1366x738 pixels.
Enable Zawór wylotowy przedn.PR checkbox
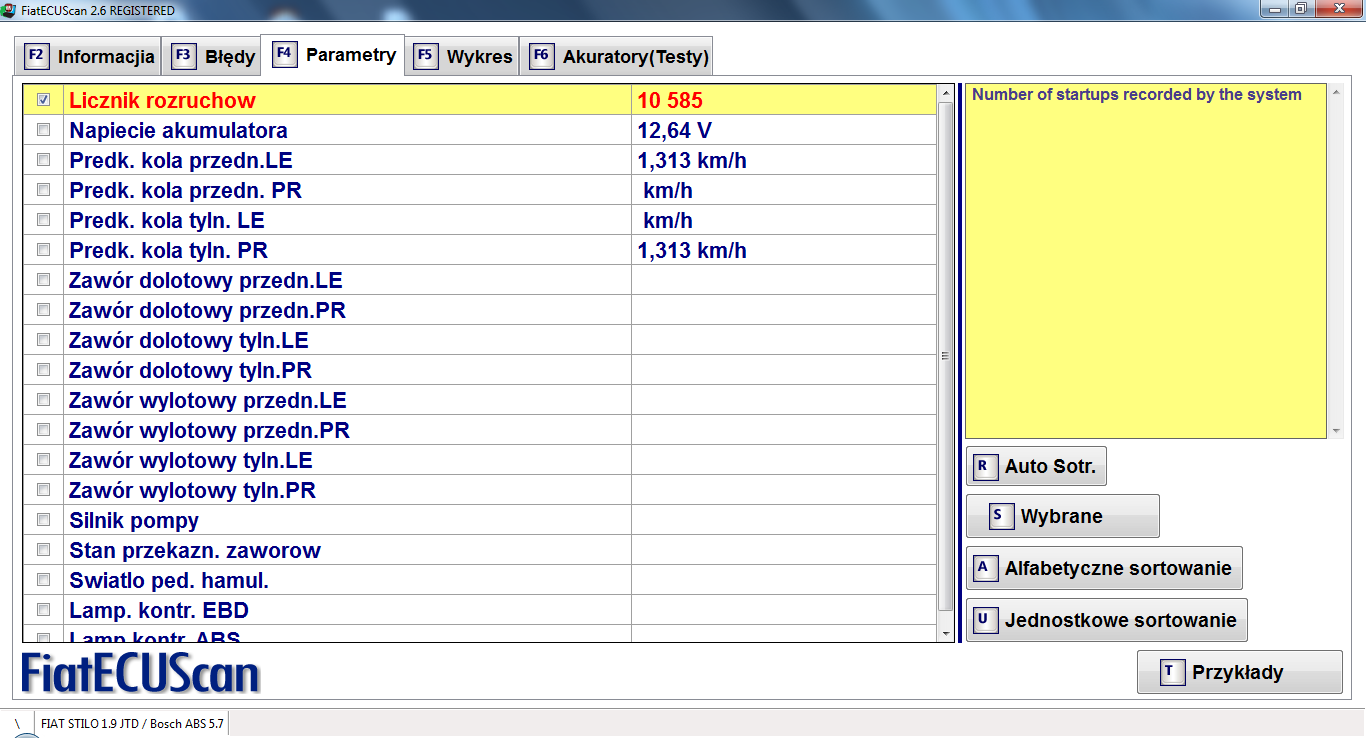43,430
